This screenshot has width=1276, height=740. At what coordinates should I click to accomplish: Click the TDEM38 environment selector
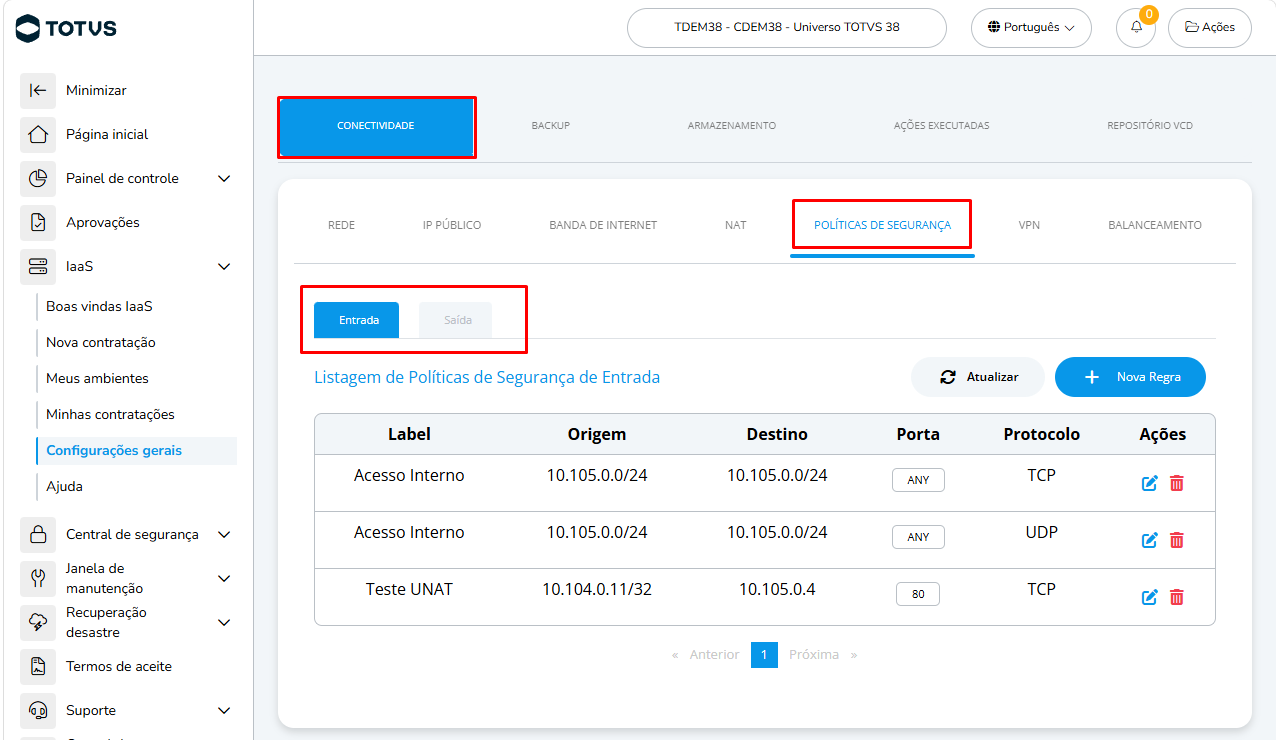tap(787, 27)
